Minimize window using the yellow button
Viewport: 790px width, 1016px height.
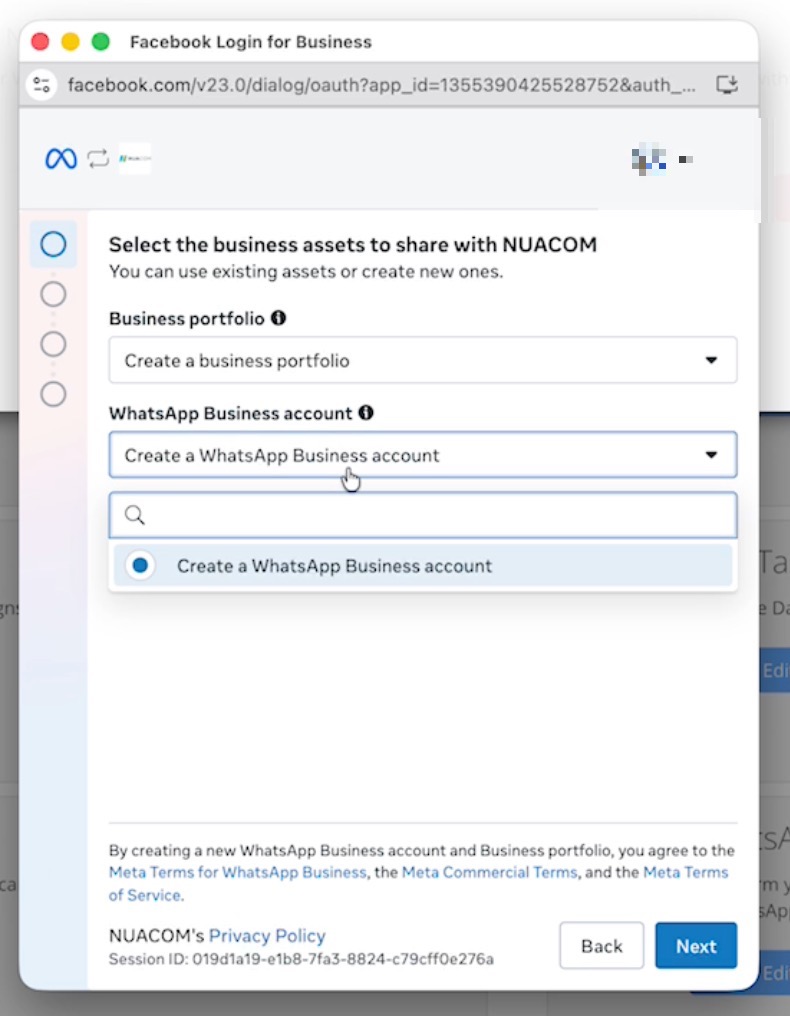click(70, 42)
